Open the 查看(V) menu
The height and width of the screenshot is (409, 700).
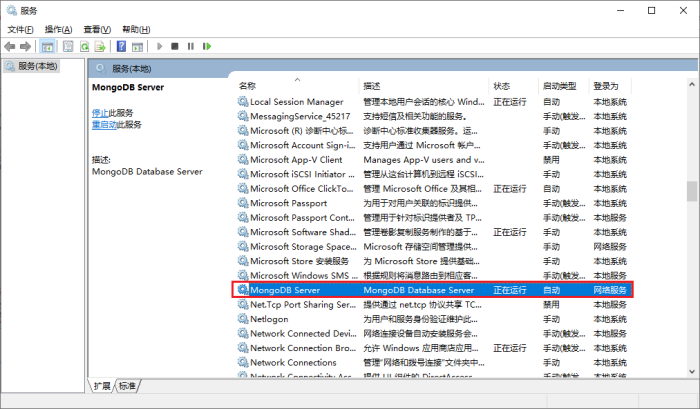[97, 29]
